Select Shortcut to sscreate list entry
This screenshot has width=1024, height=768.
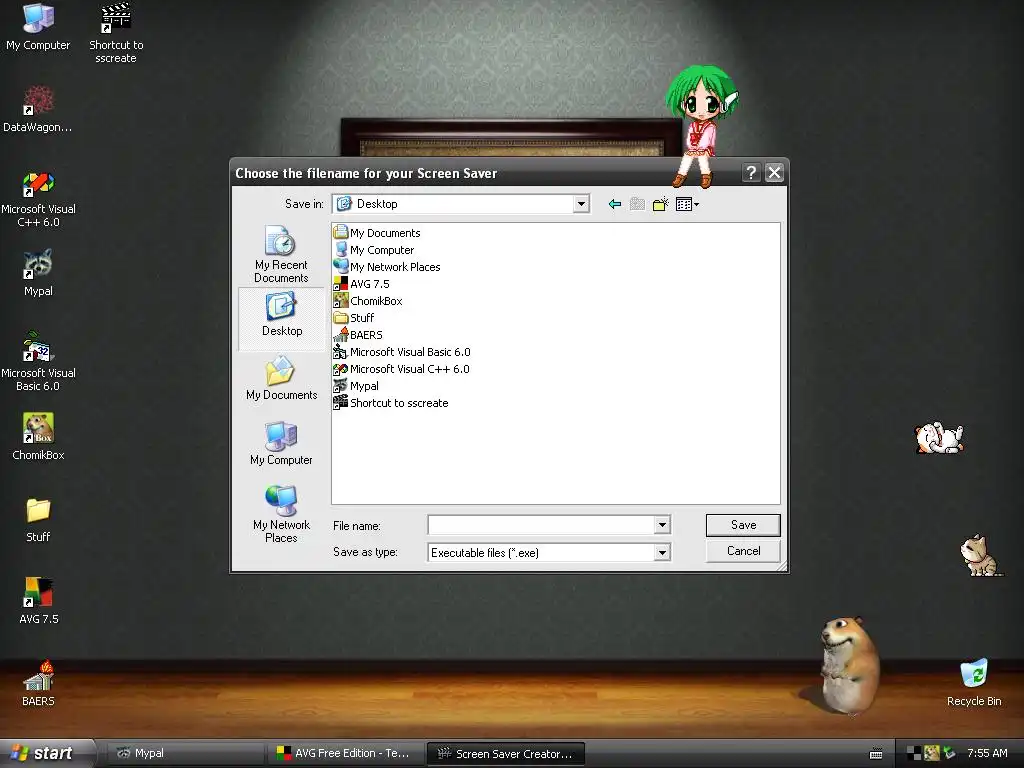coord(391,402)
